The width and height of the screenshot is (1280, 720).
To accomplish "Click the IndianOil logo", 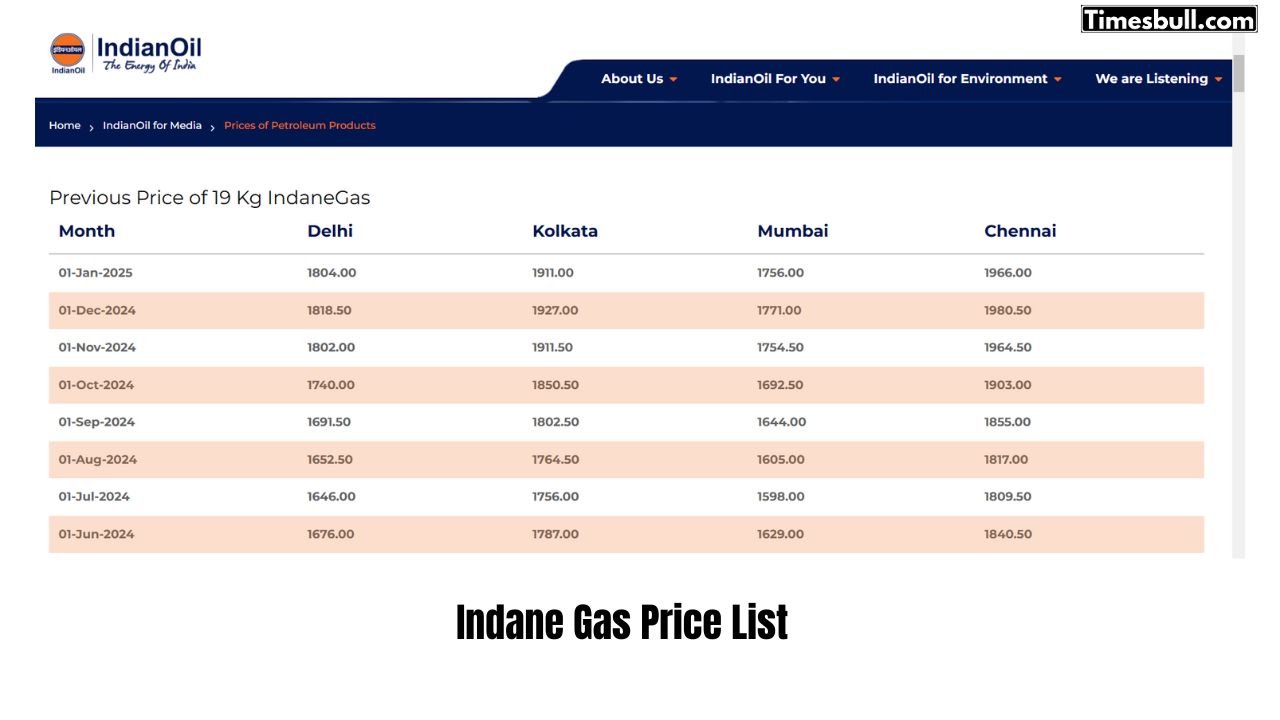I will tap(126, 54).
